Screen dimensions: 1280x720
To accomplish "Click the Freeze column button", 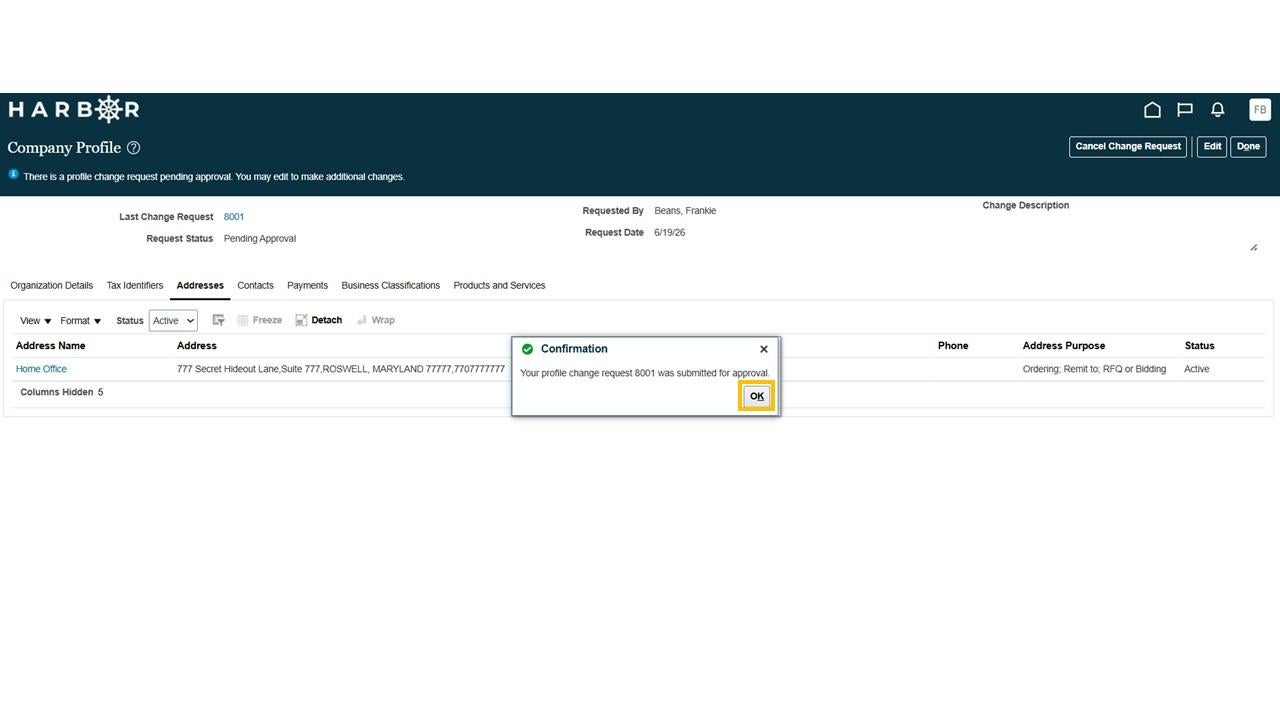I will coord(260,320).
